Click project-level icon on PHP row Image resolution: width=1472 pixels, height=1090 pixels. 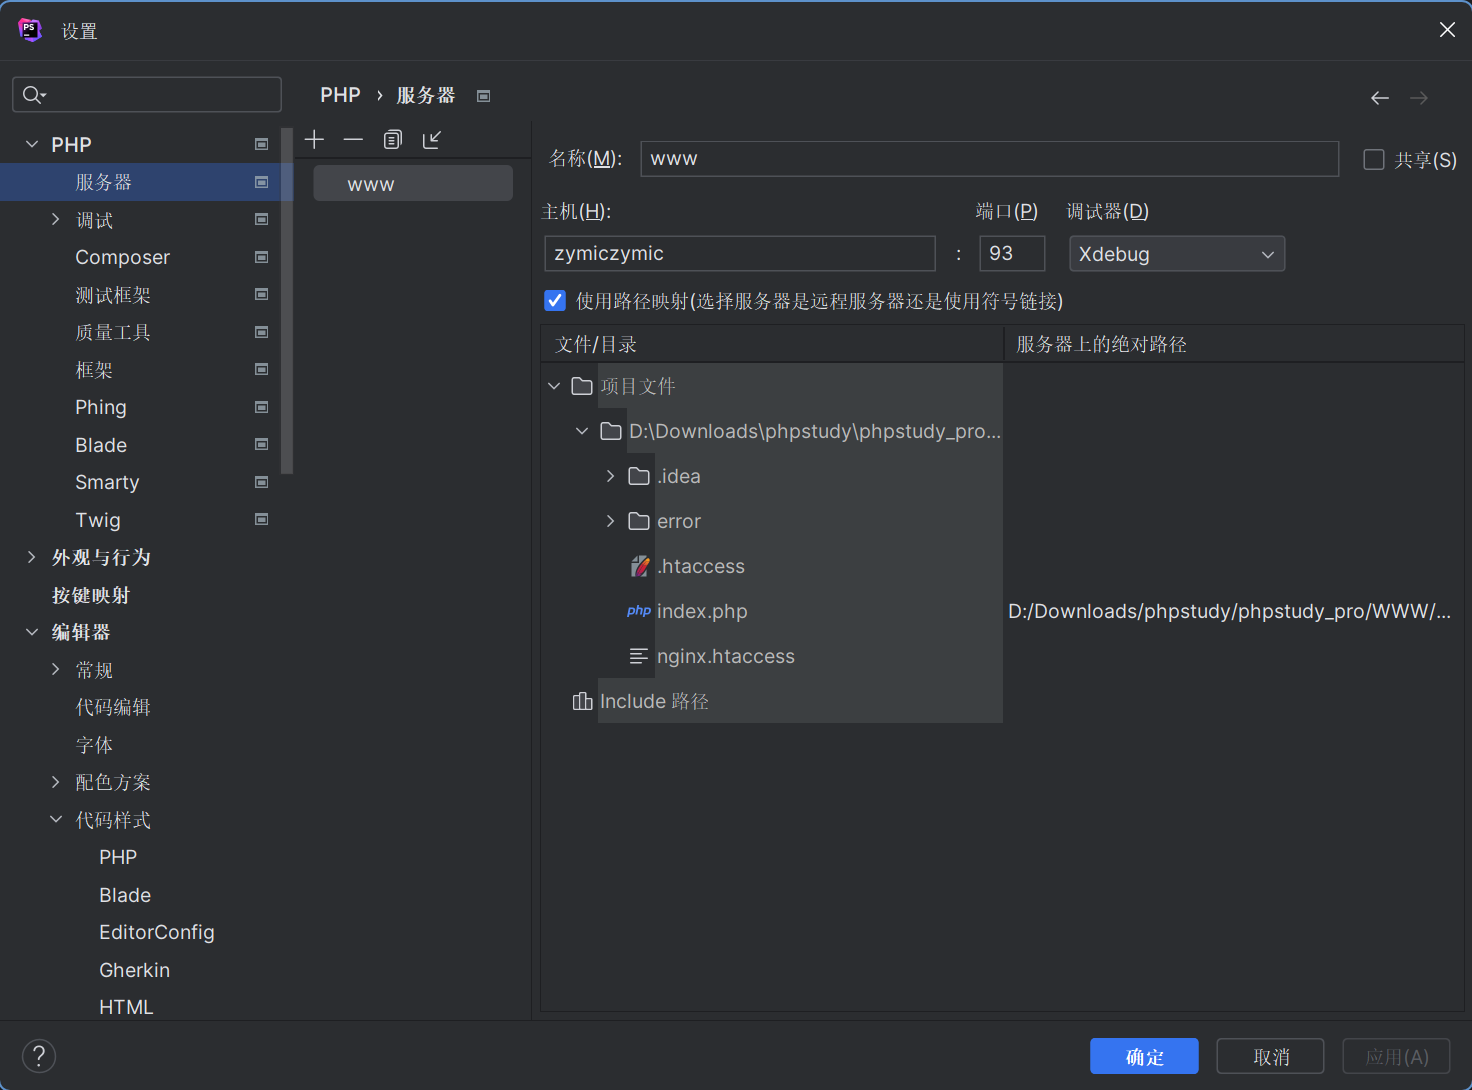click(x=262, y=144)
